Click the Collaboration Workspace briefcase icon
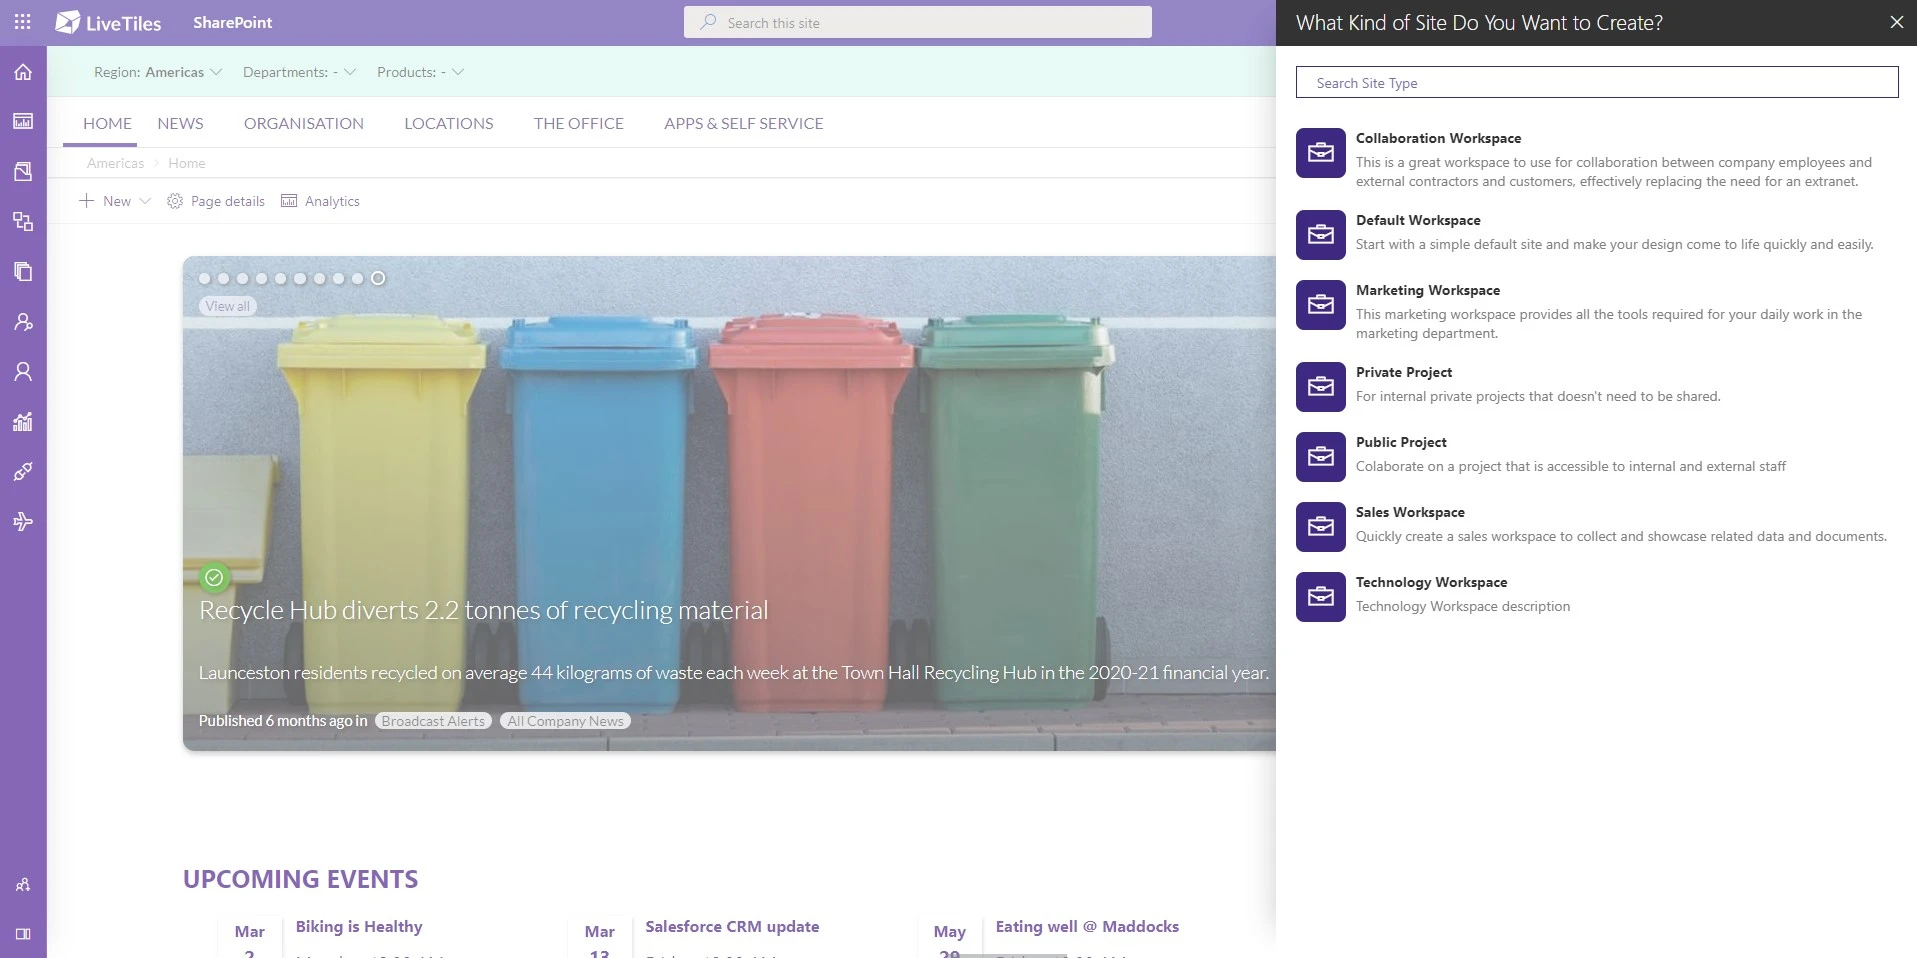This screenshot has width=1917, height=958. (x=1321, y=153)
